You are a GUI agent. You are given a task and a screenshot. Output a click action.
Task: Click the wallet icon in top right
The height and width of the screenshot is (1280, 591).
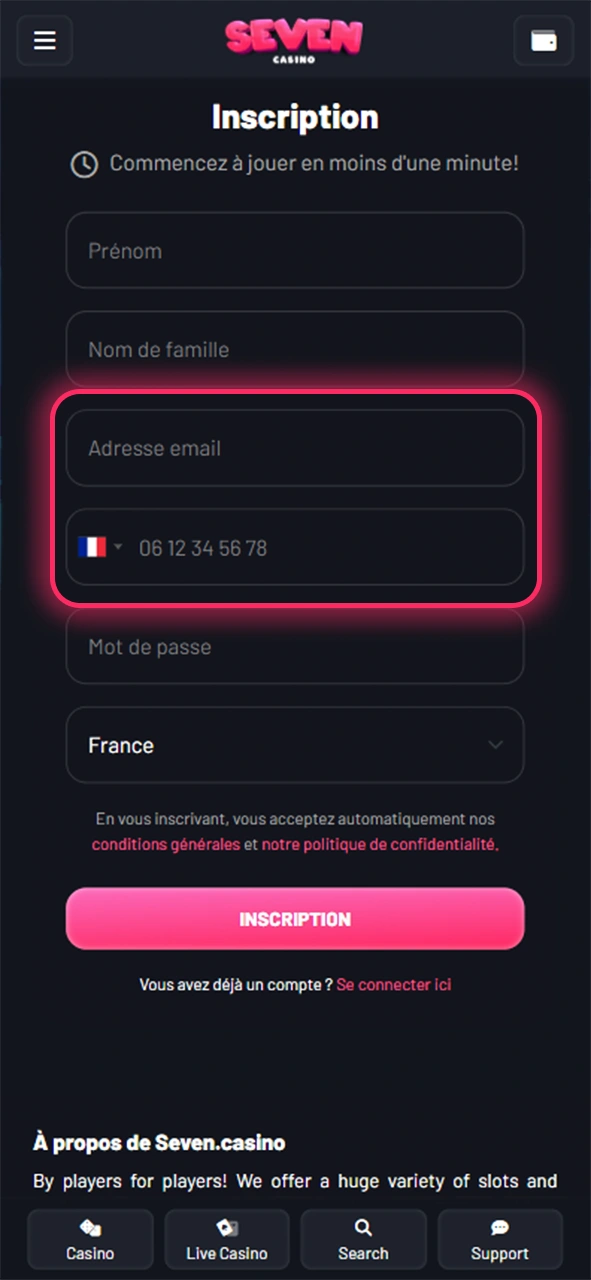[543, 40]
